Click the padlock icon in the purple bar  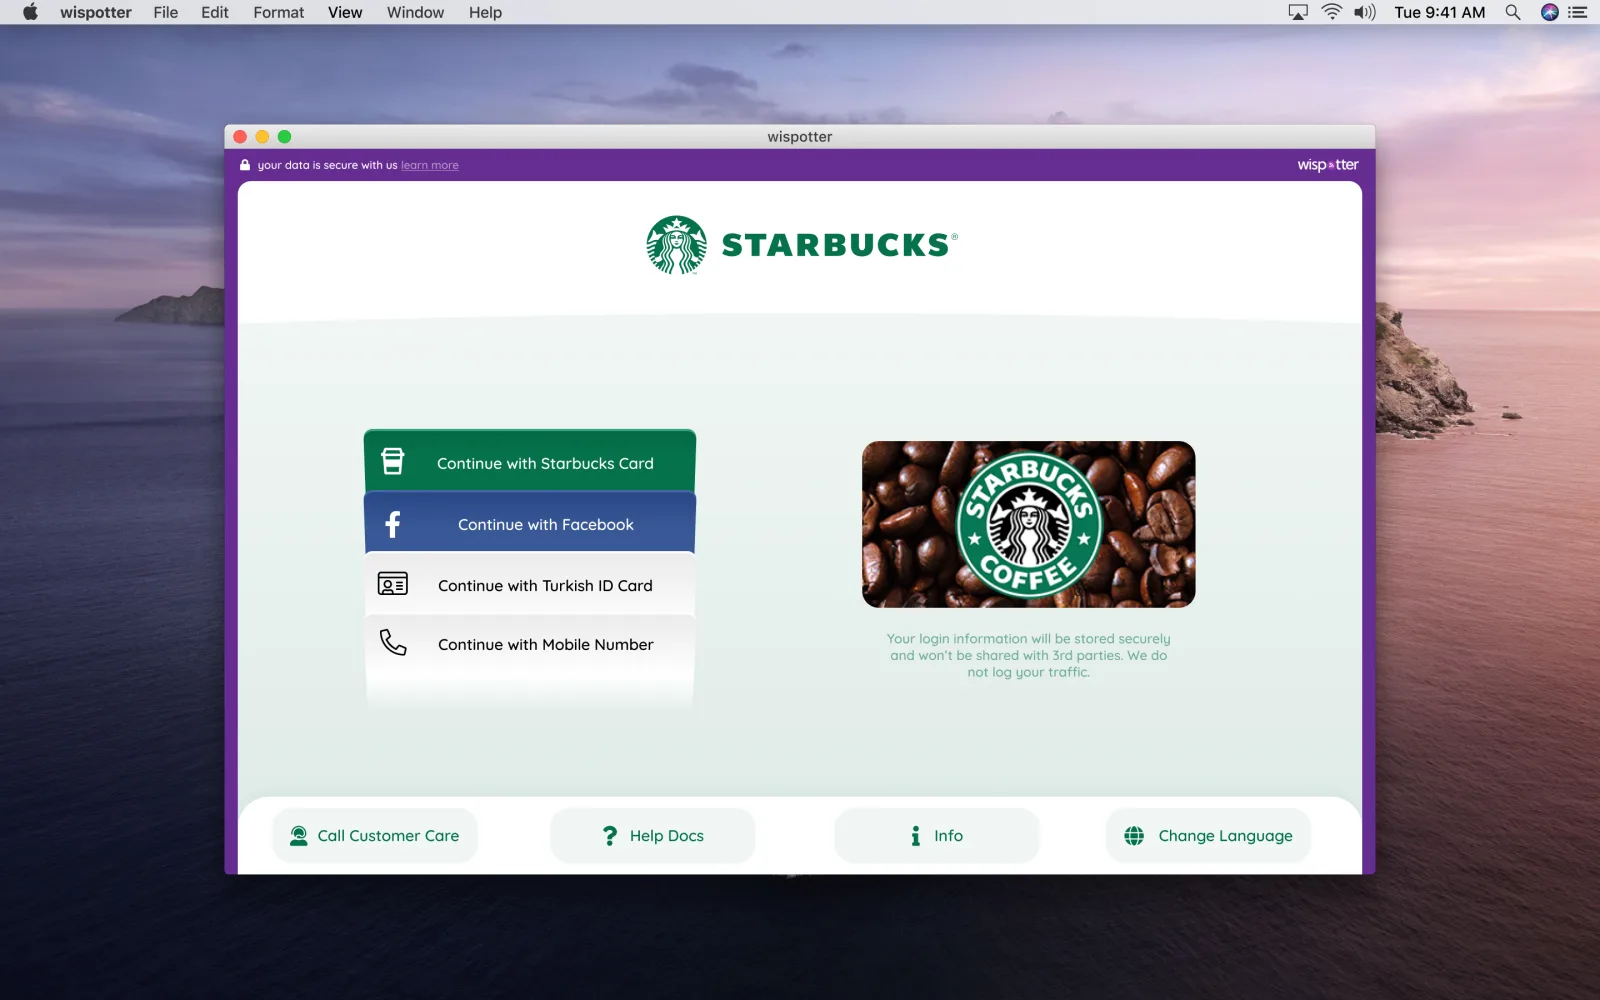click(245, 165)
